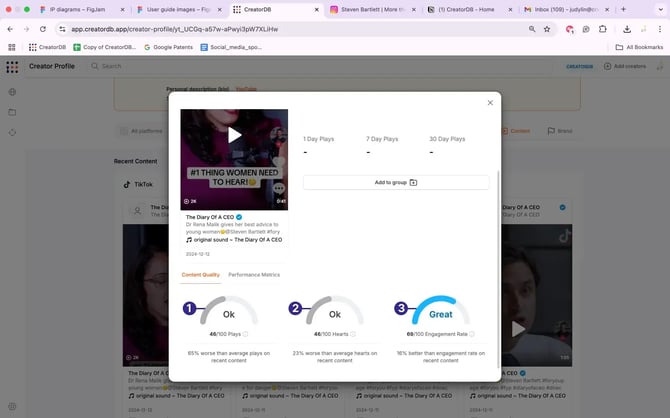Close the video details popup
670x418 pixels.
(489, 102)
